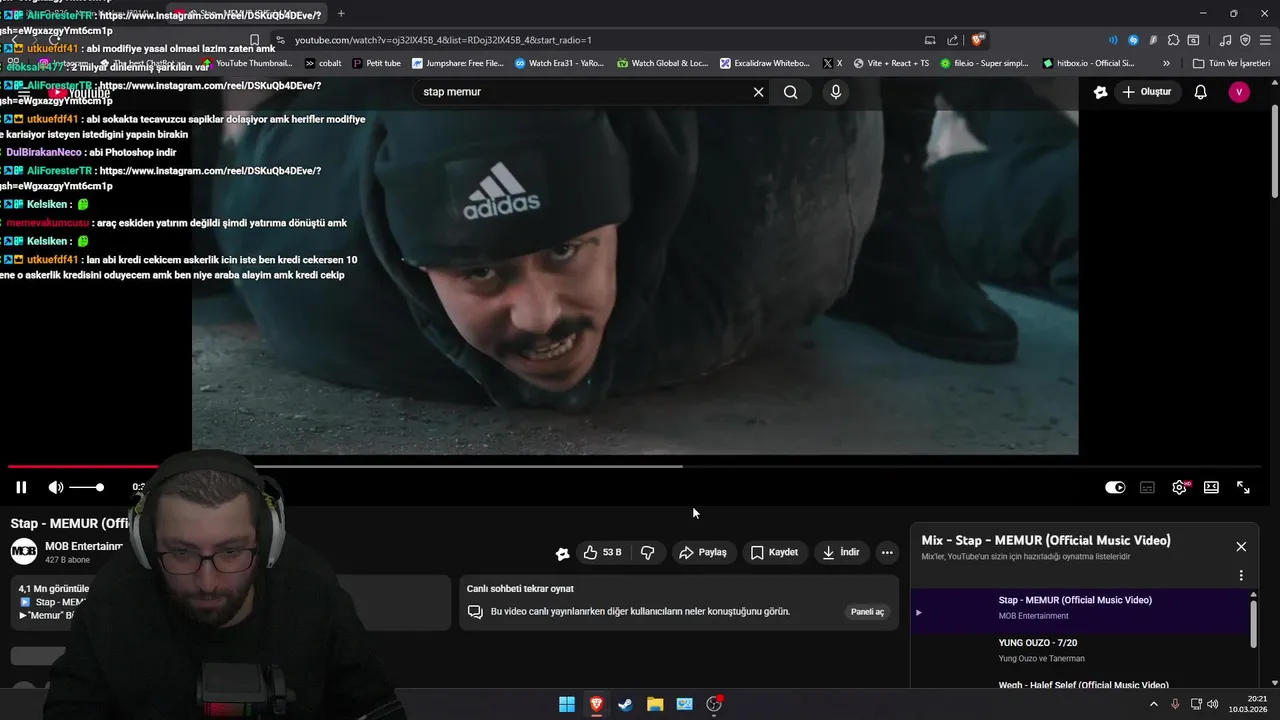The height and width of the screenshot is (720, 1280).
Task: Mute the video volume speaker icon
Action: [x=56, y=487]
